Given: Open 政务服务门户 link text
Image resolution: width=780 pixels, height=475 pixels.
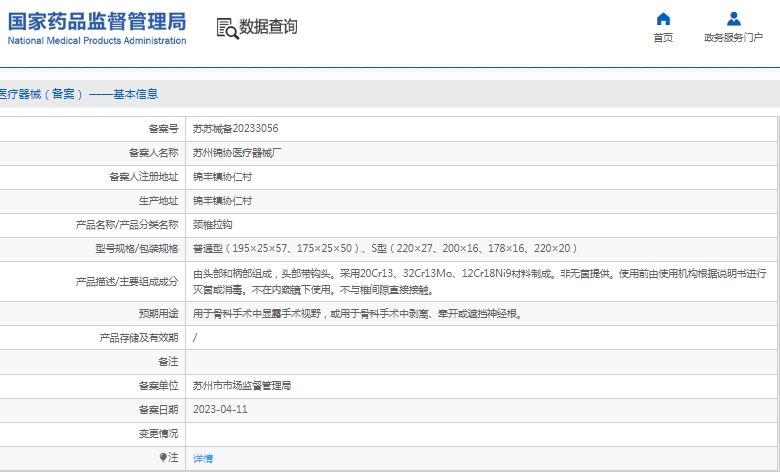Looking at the screenshot, I should (734, 38).
